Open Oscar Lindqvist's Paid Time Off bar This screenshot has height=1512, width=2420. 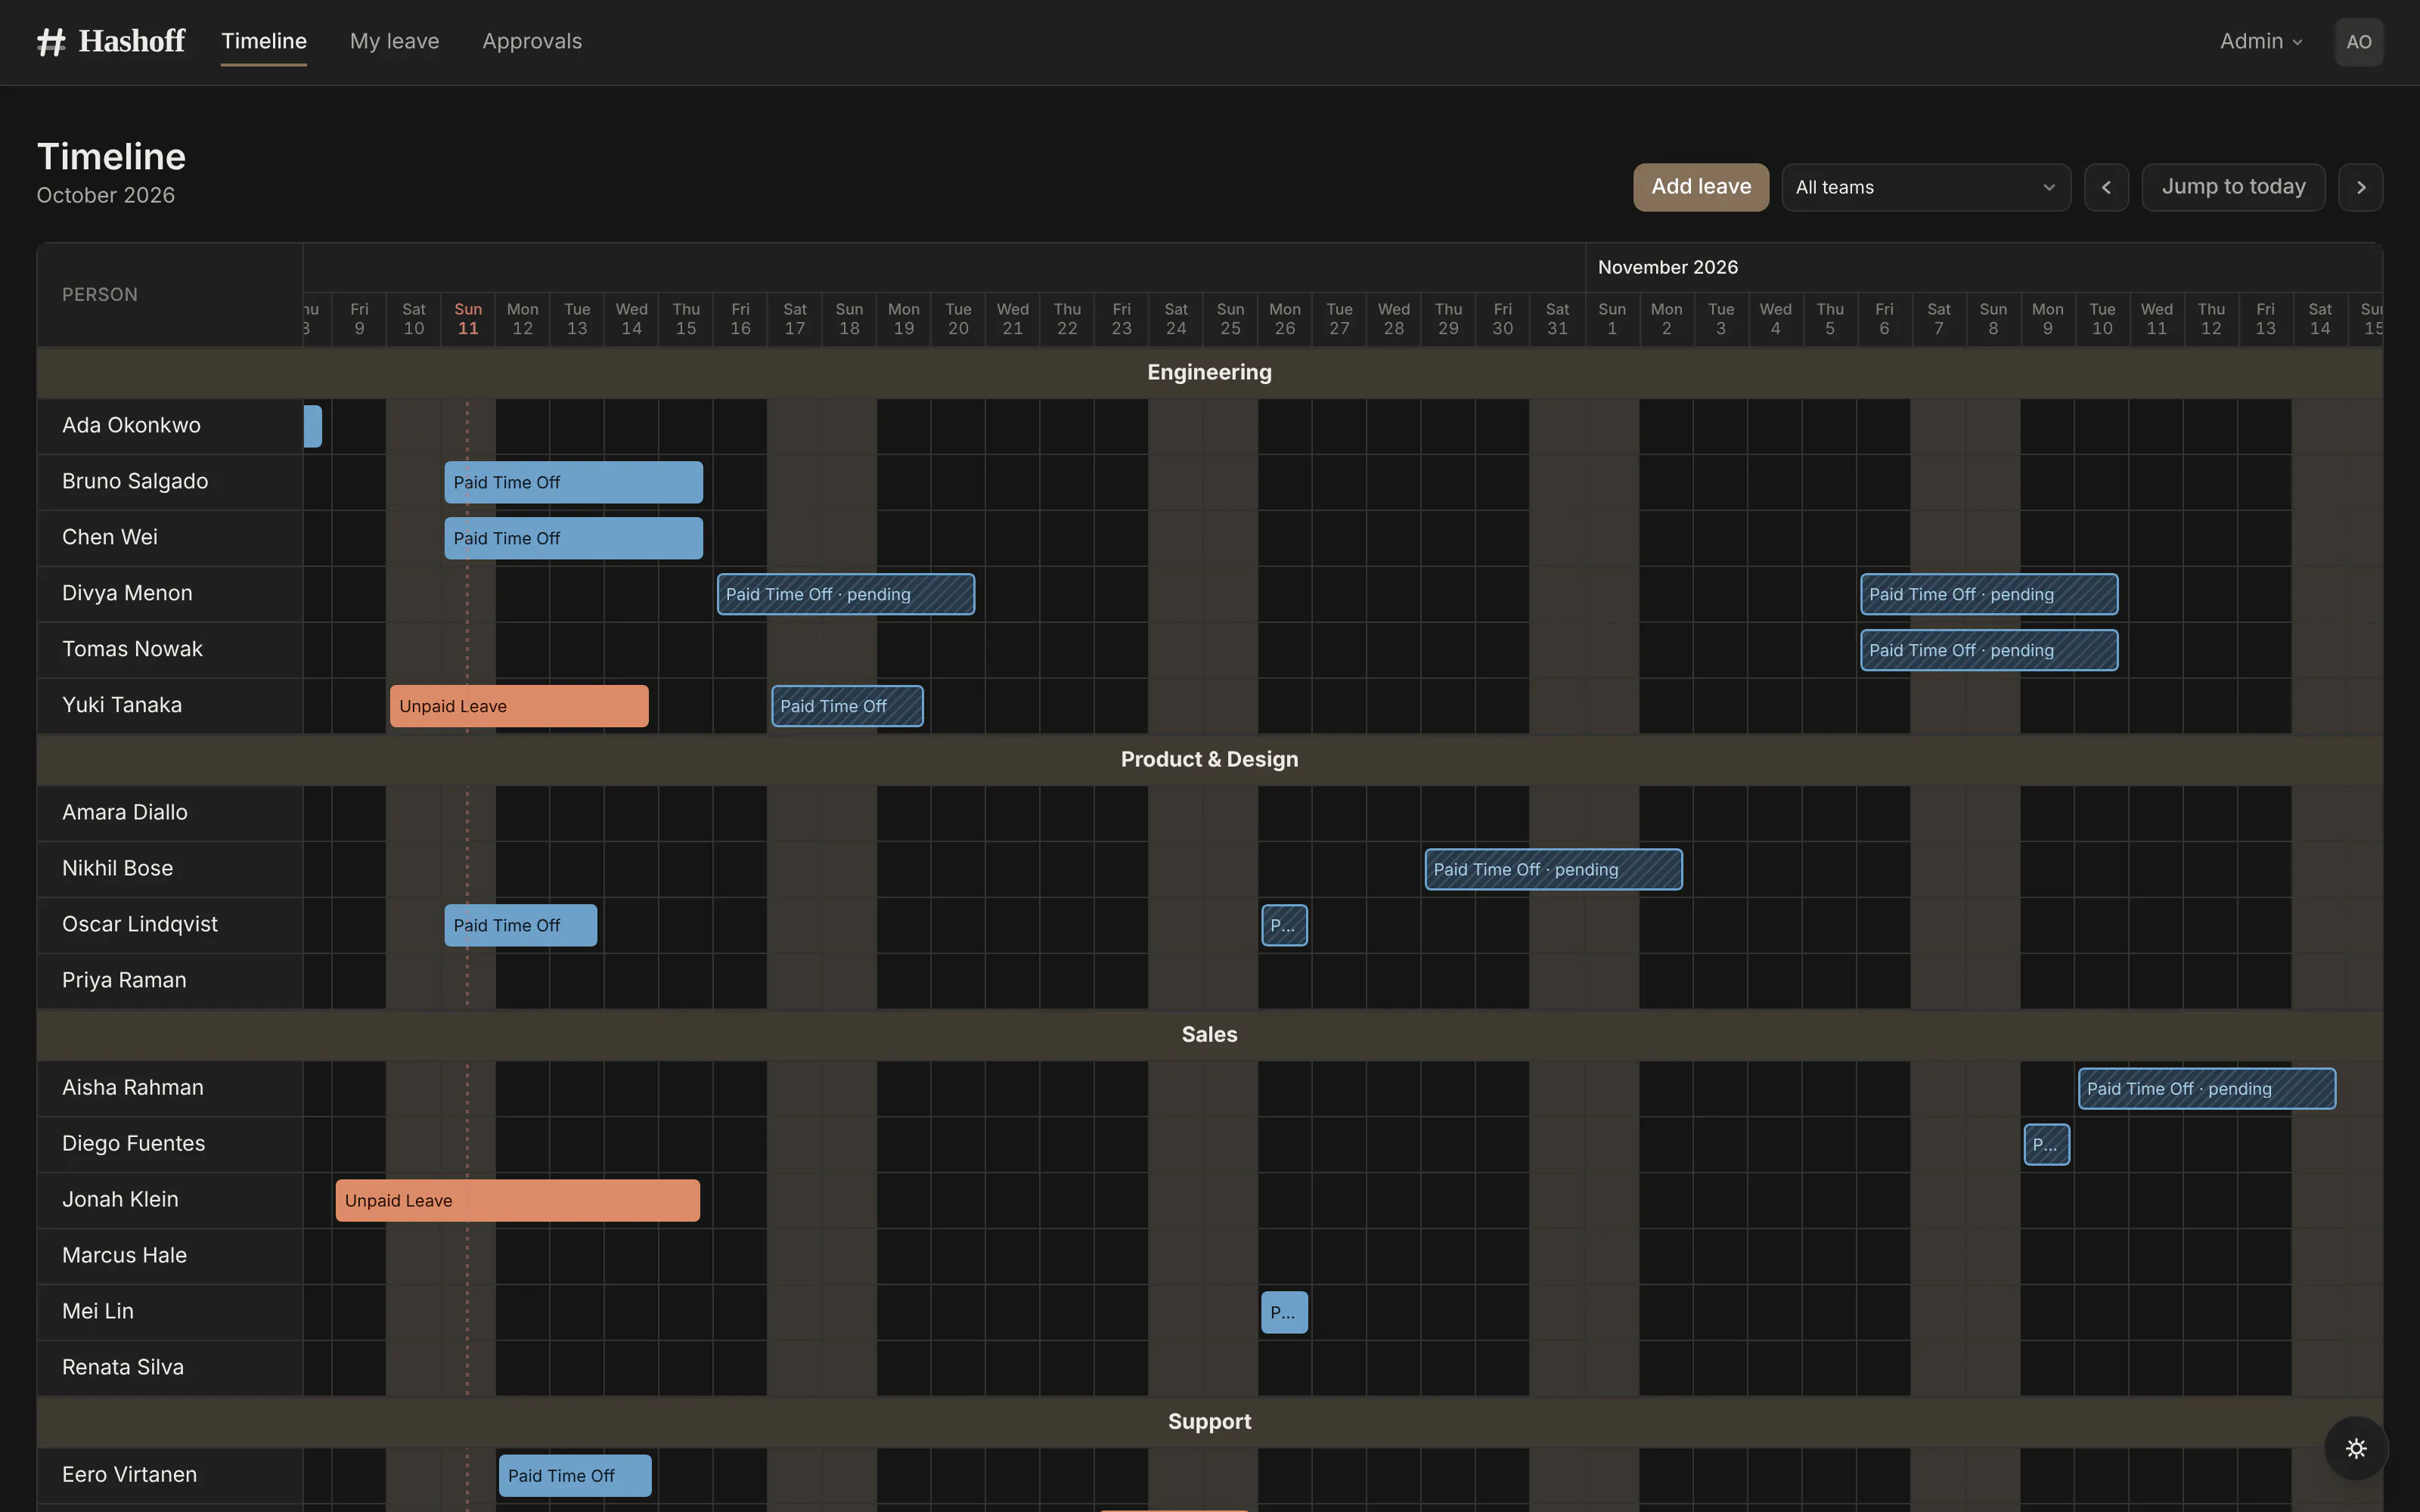click(x=520, y=925)
